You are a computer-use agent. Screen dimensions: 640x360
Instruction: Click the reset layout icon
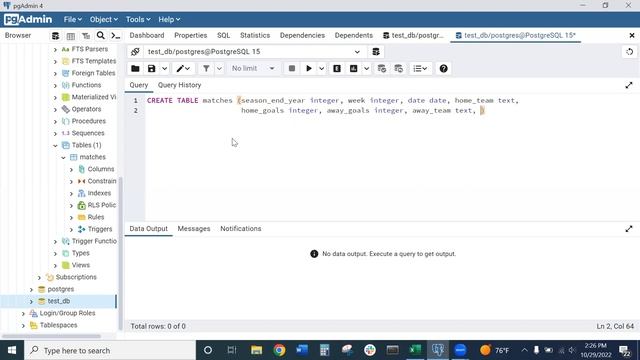point(629,52)
